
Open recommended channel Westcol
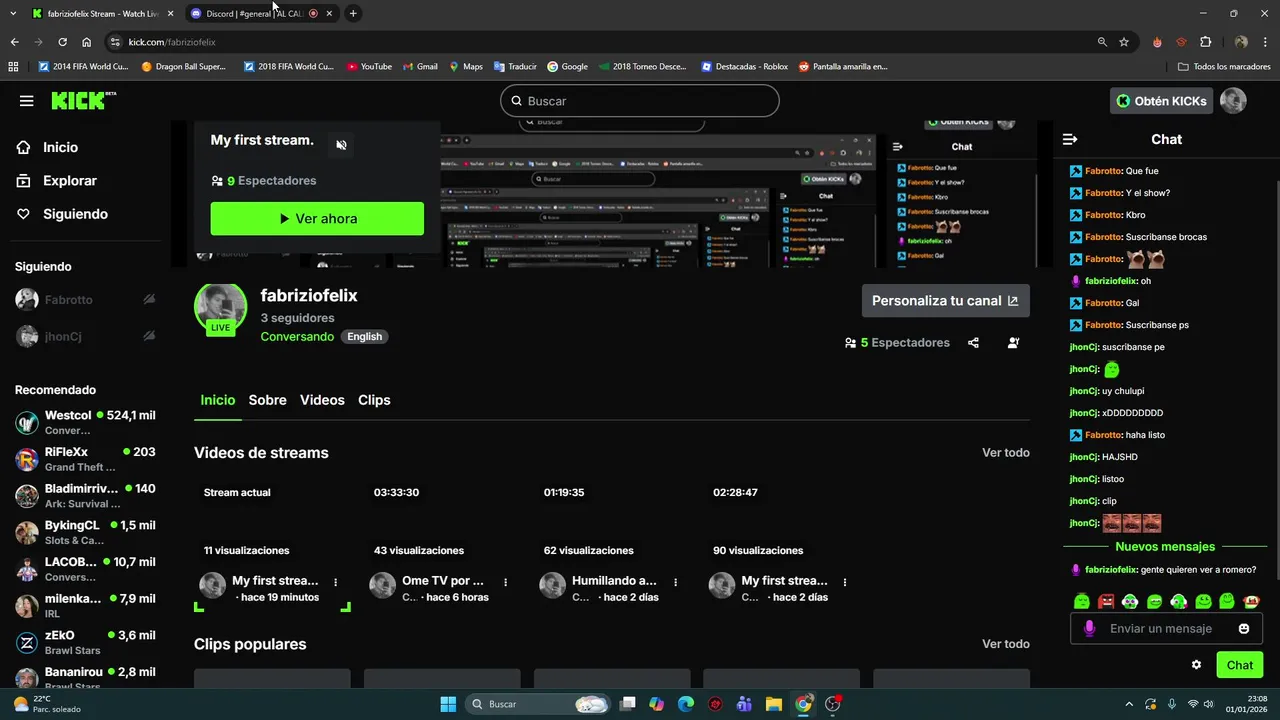pyautogui.click(x=85, y=422)
